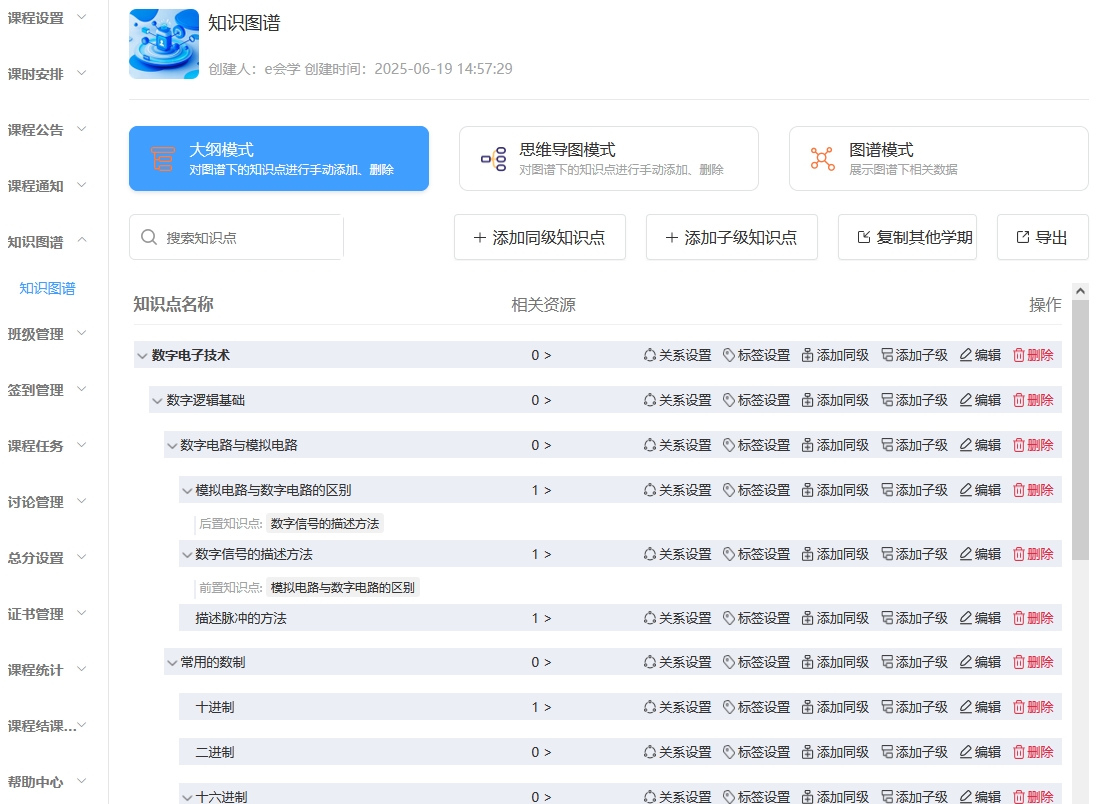Click the delete icon for 数字电子技术 row
1104x804 pixels.
[x=1019, y=355]
